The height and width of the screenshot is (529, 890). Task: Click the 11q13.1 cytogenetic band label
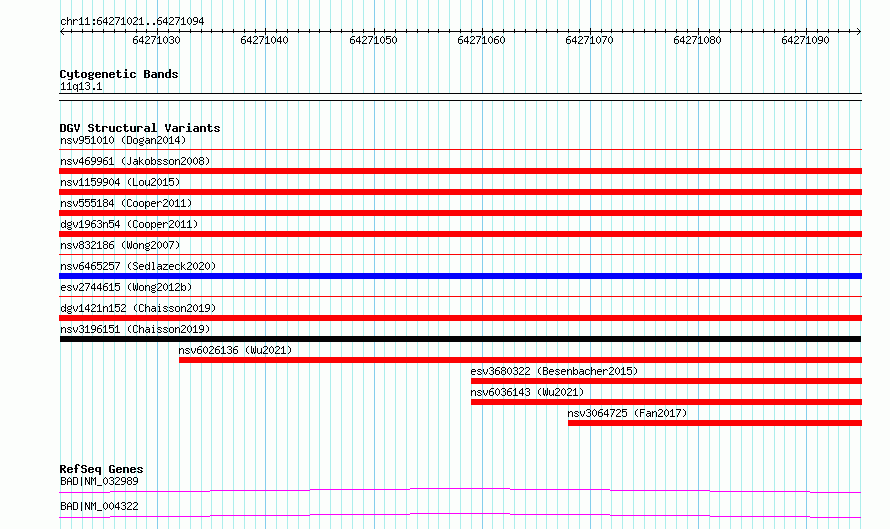click(81, 87)
